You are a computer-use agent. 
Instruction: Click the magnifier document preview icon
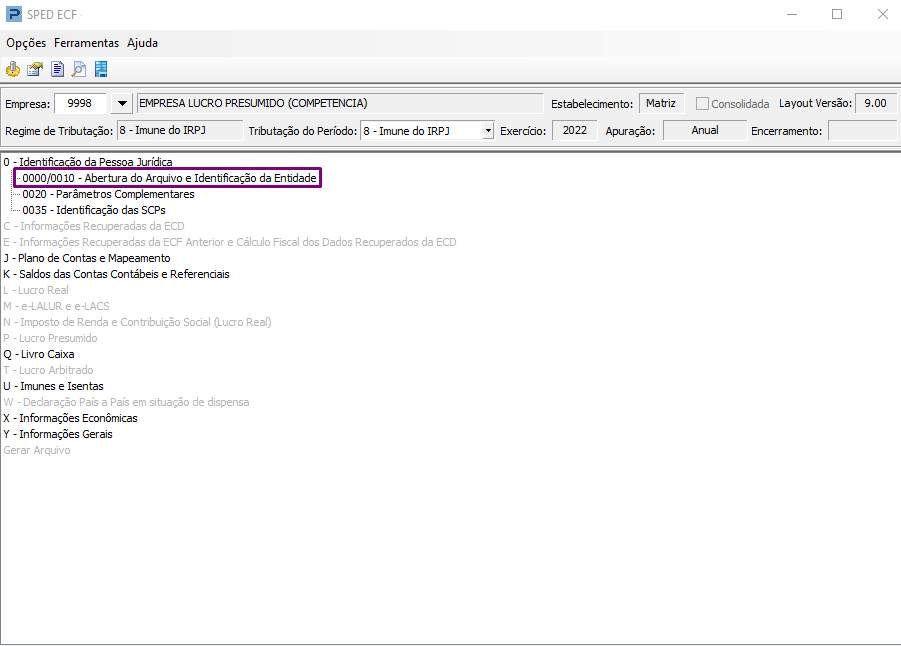click(x=79, y=70)
